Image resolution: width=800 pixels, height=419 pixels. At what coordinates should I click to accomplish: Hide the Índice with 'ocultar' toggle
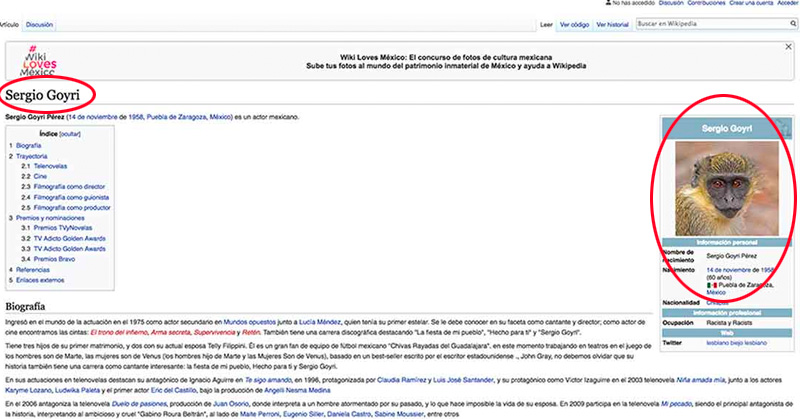coord(70,134)
